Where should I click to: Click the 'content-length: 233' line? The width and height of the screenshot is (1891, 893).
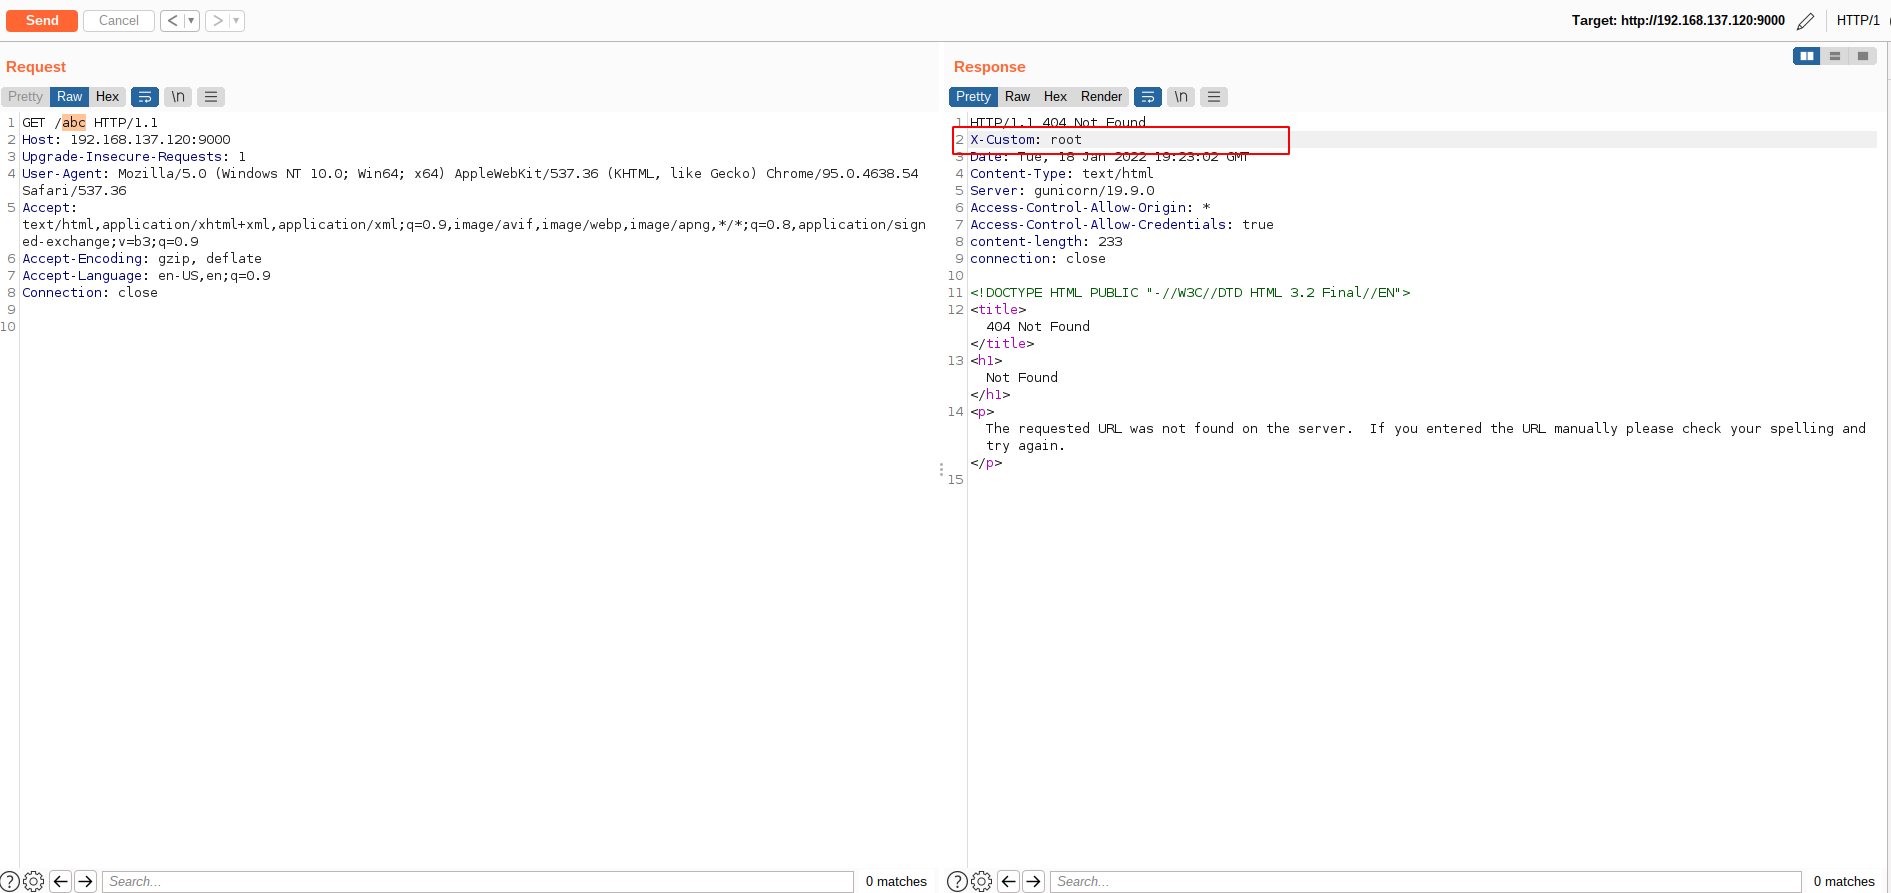[1046, 242]
